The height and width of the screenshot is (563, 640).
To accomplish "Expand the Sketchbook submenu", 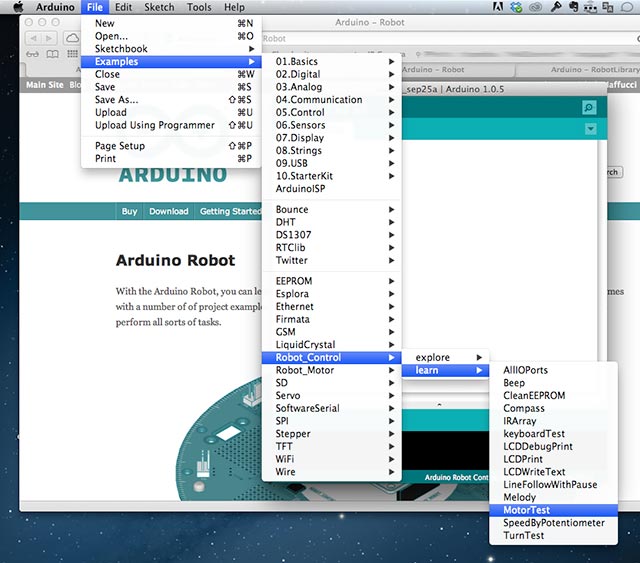I will 171,49.
